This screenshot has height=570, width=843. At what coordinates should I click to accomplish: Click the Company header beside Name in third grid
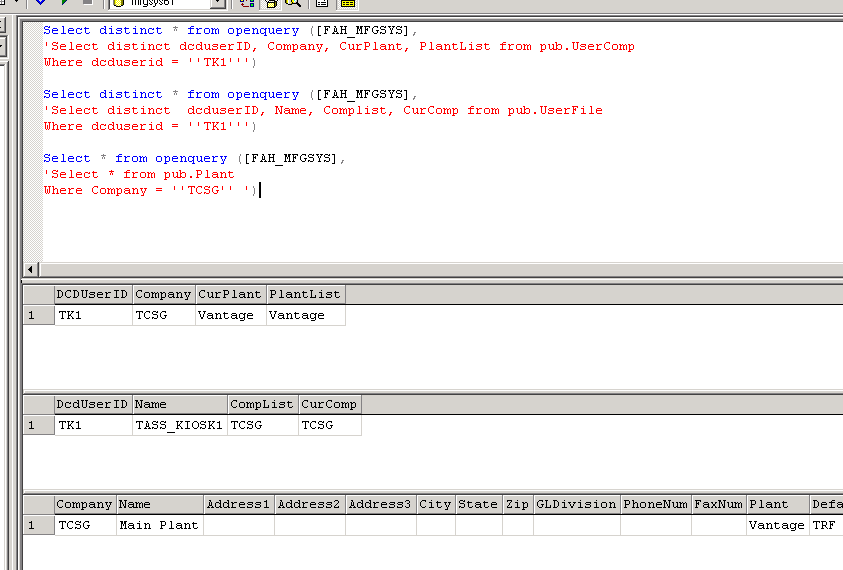click(x=85, y=504)
